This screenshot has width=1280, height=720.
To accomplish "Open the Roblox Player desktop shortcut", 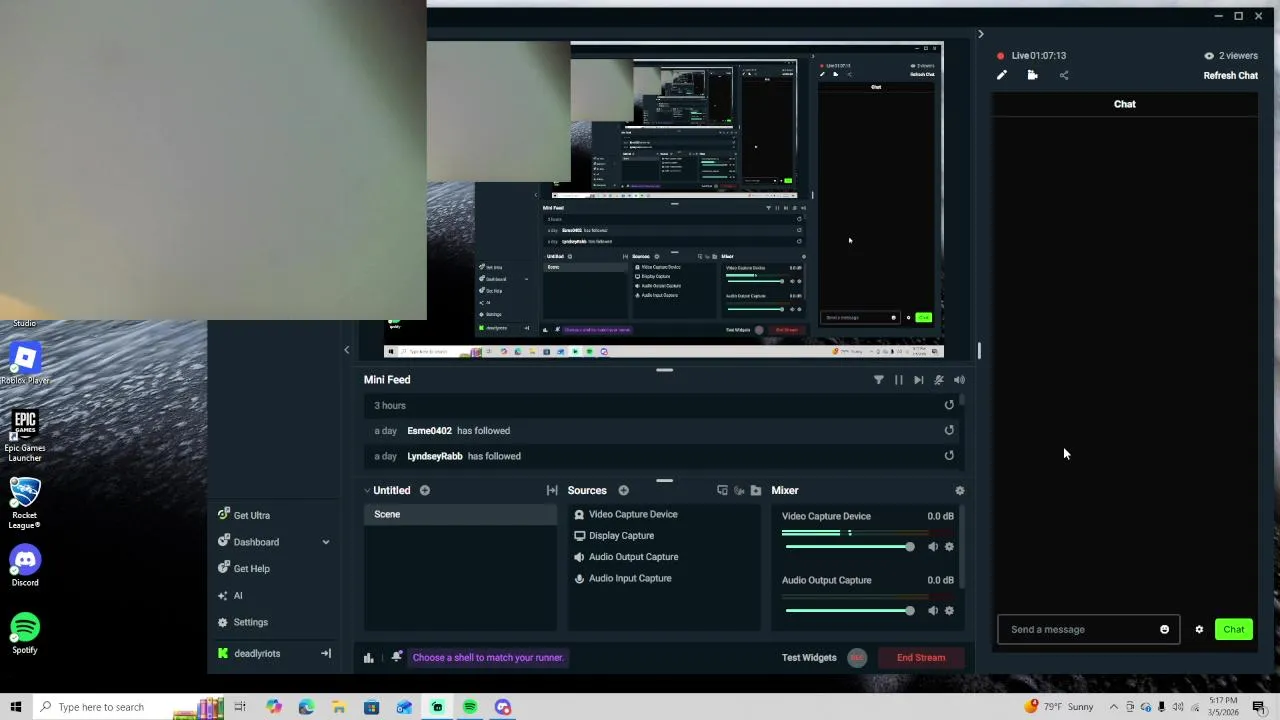I will tap(25, 364).
